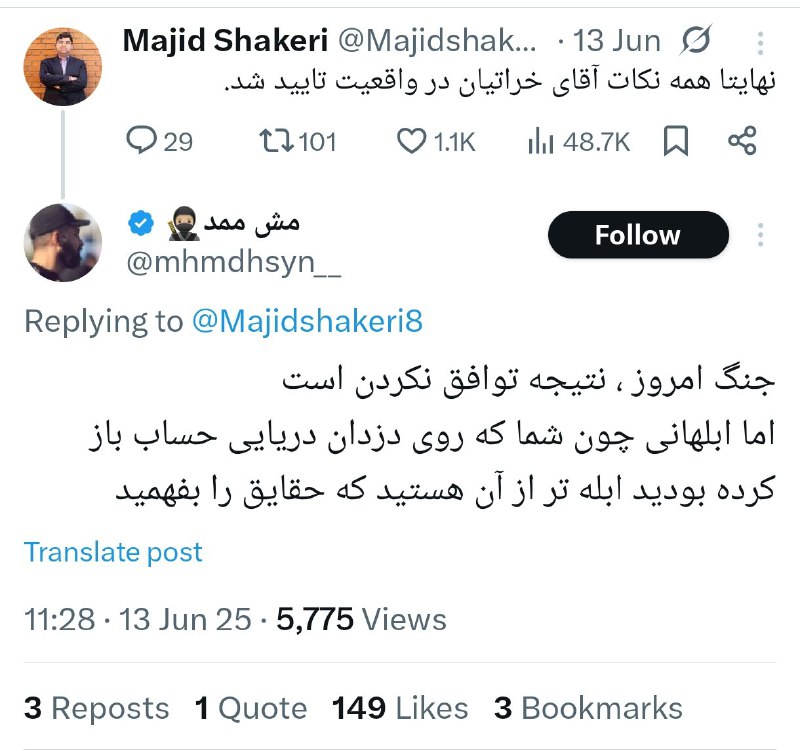Viewport: 800px width, 751px height.
Task: View the 149 Likes list
Action: tap(400, 708)
